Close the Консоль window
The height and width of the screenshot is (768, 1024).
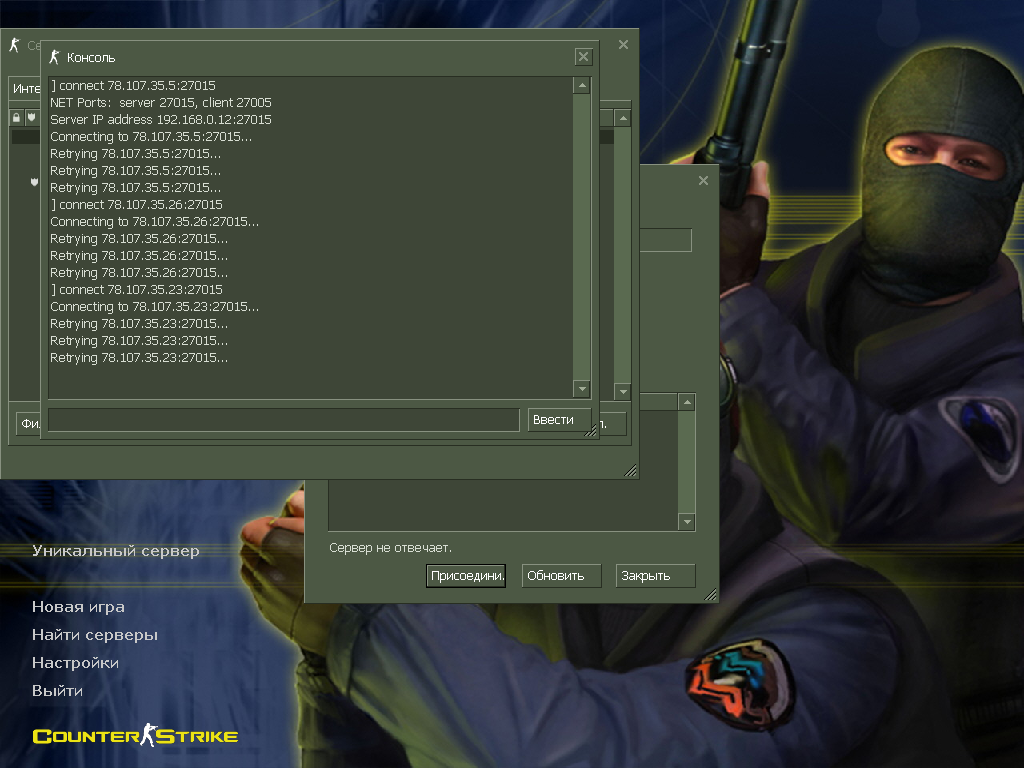(x=583, y=57)
